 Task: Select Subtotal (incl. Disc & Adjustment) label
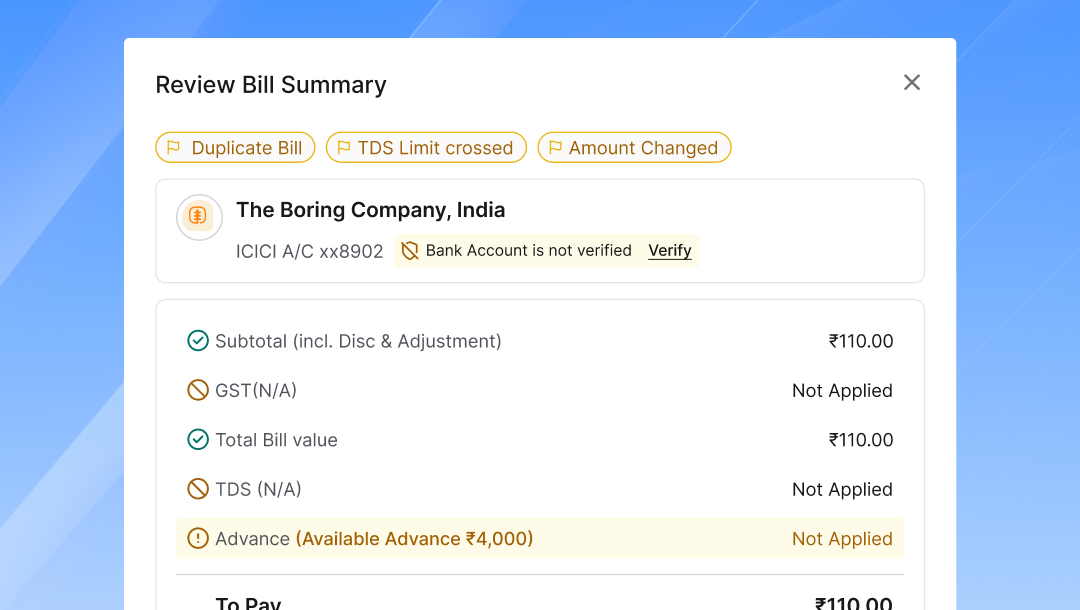click(358, 341)
